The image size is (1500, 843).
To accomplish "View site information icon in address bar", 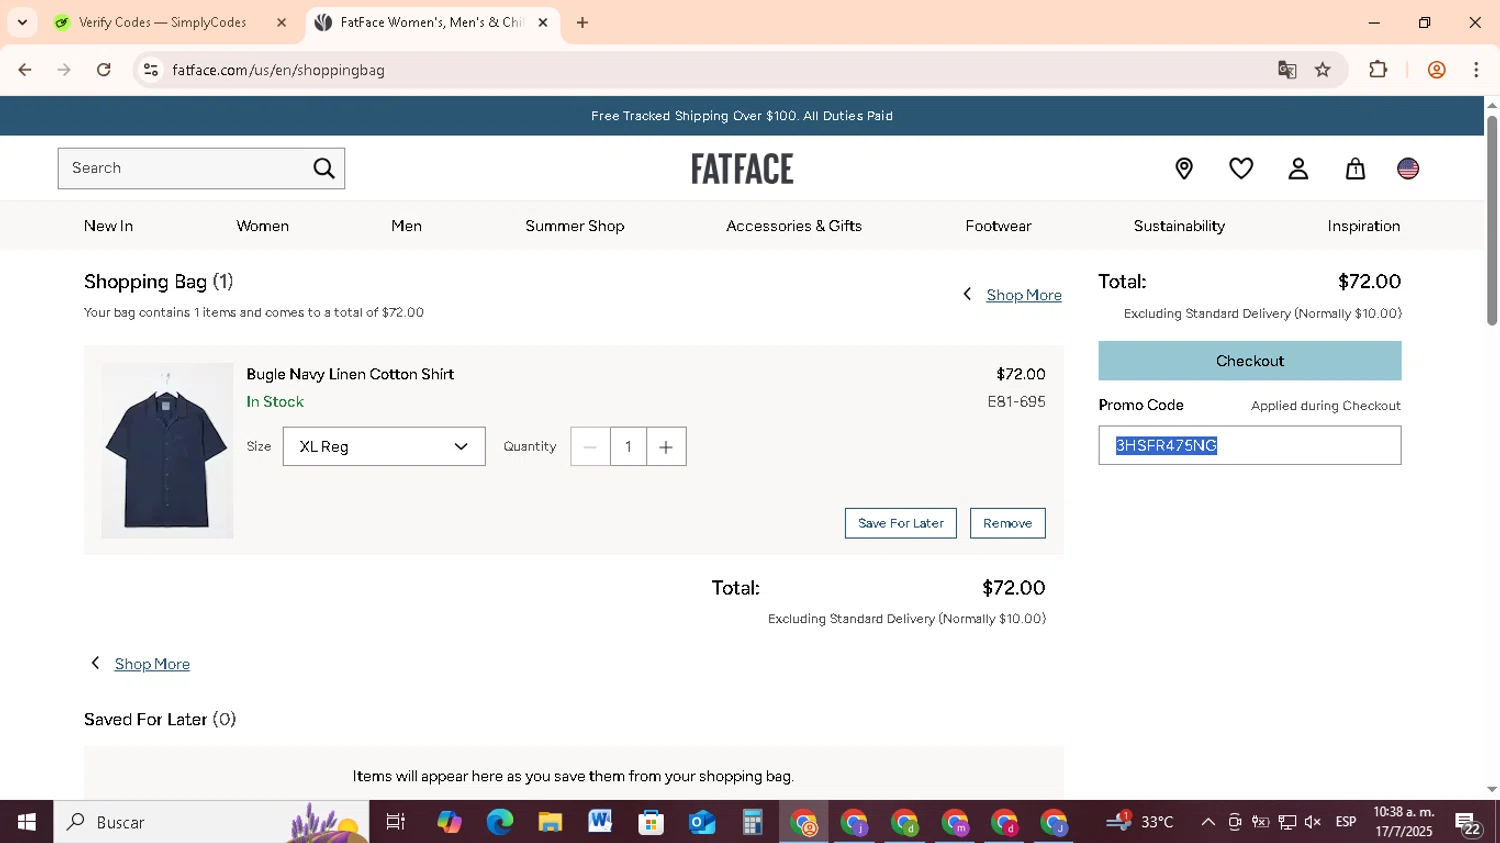I will pyautogui.click(x=151, y=70).
